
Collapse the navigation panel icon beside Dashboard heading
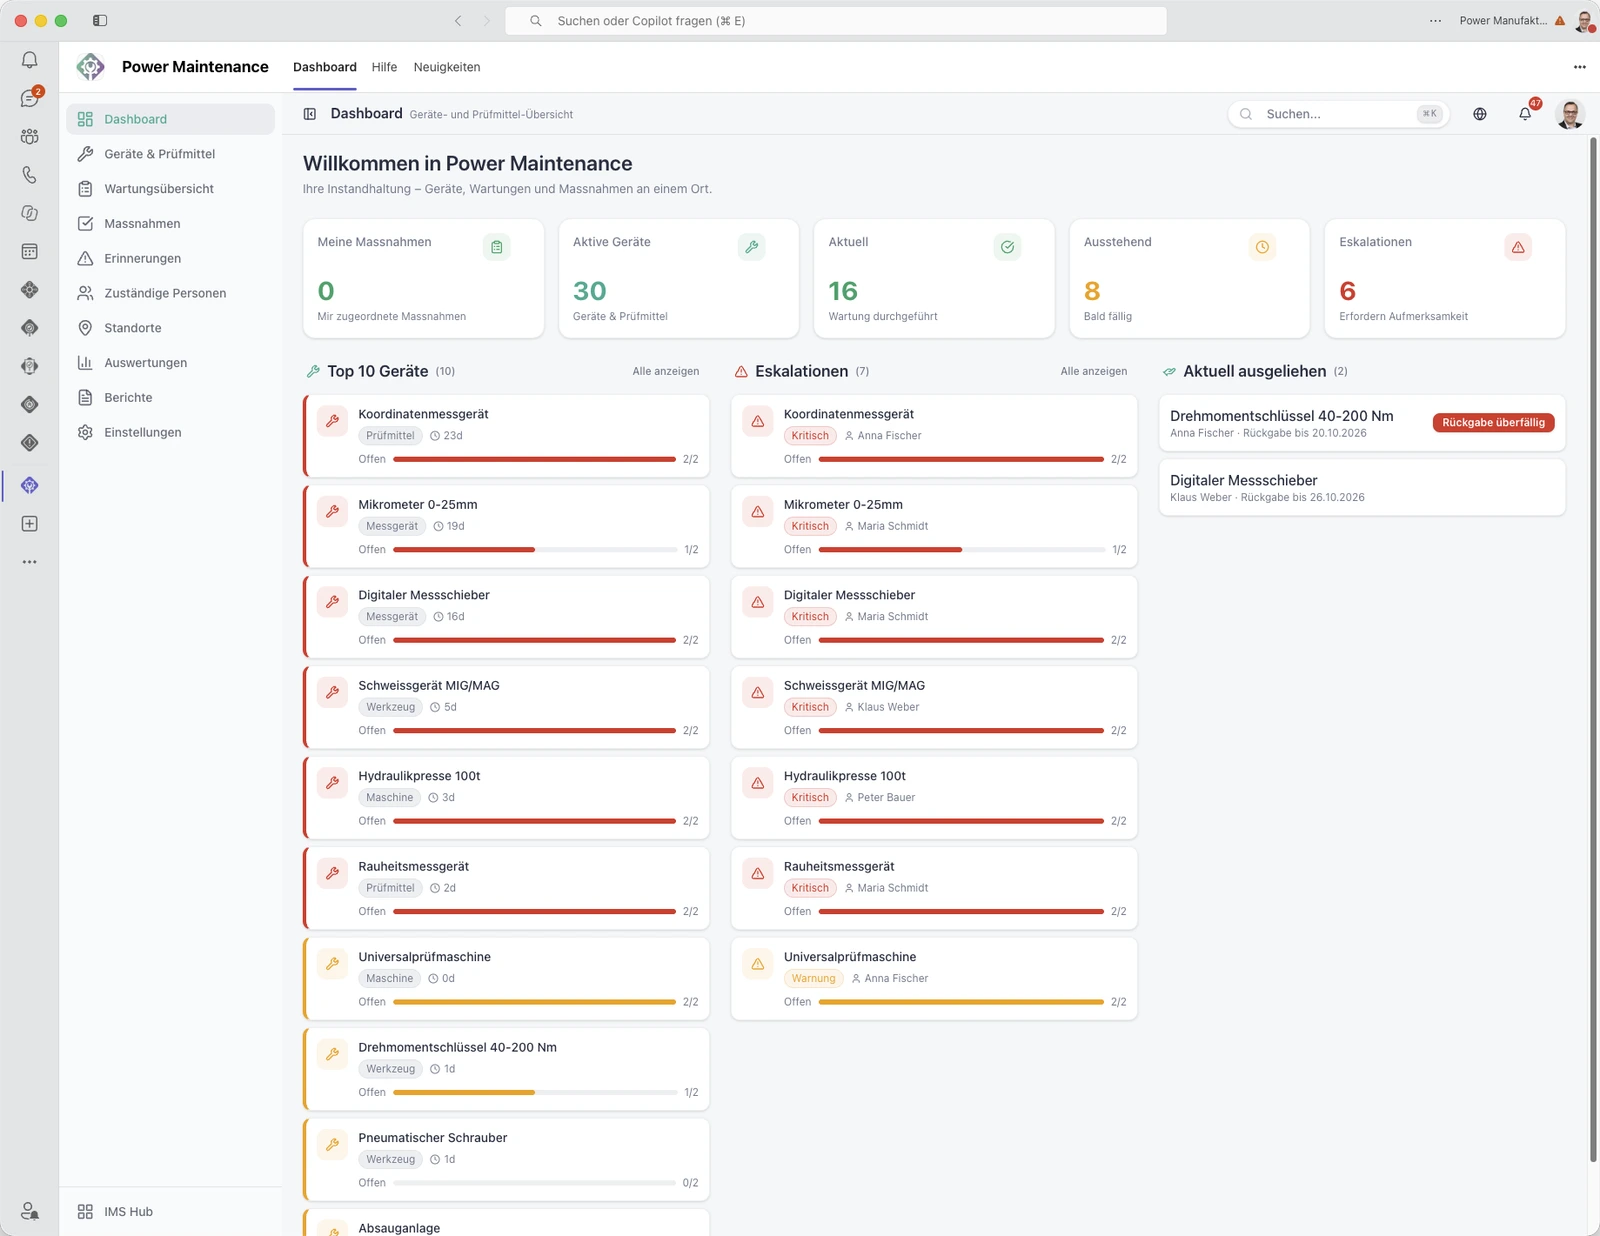point(310,114)
